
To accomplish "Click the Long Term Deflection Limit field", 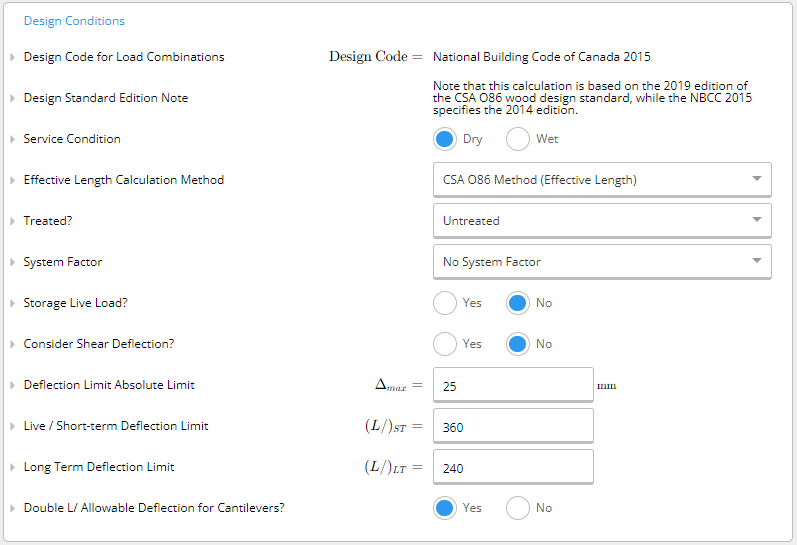I will click(513, 467).
